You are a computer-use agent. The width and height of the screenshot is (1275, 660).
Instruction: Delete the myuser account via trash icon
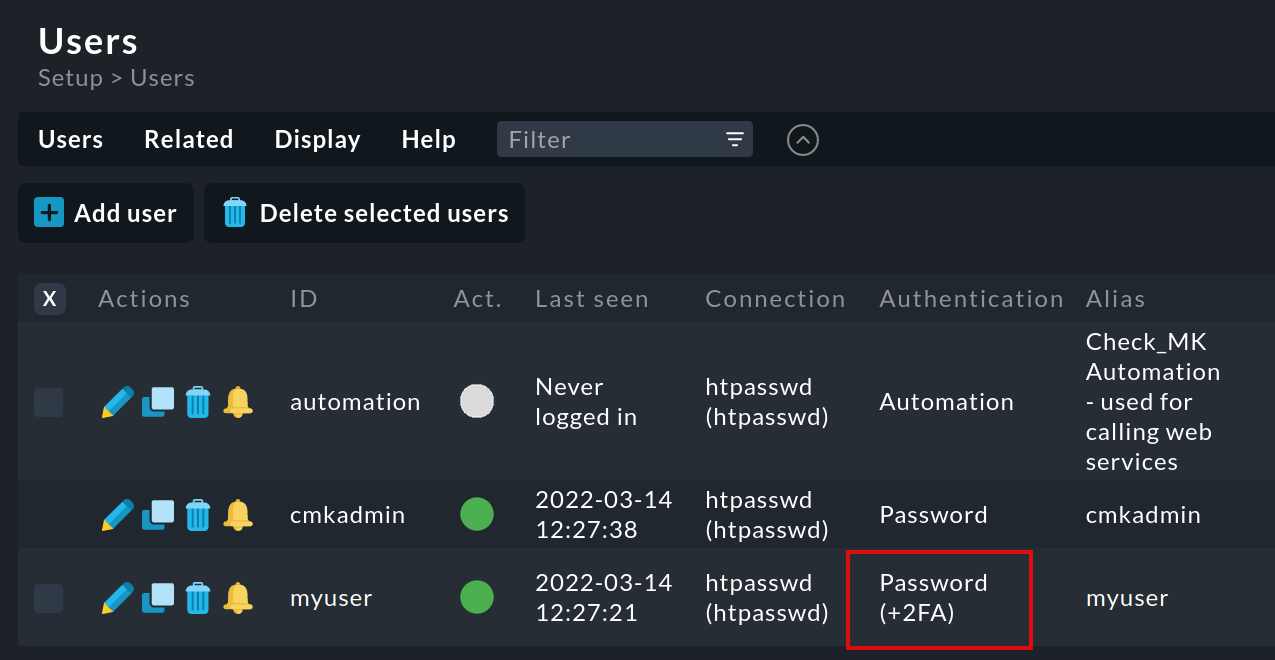pos(198,597)
